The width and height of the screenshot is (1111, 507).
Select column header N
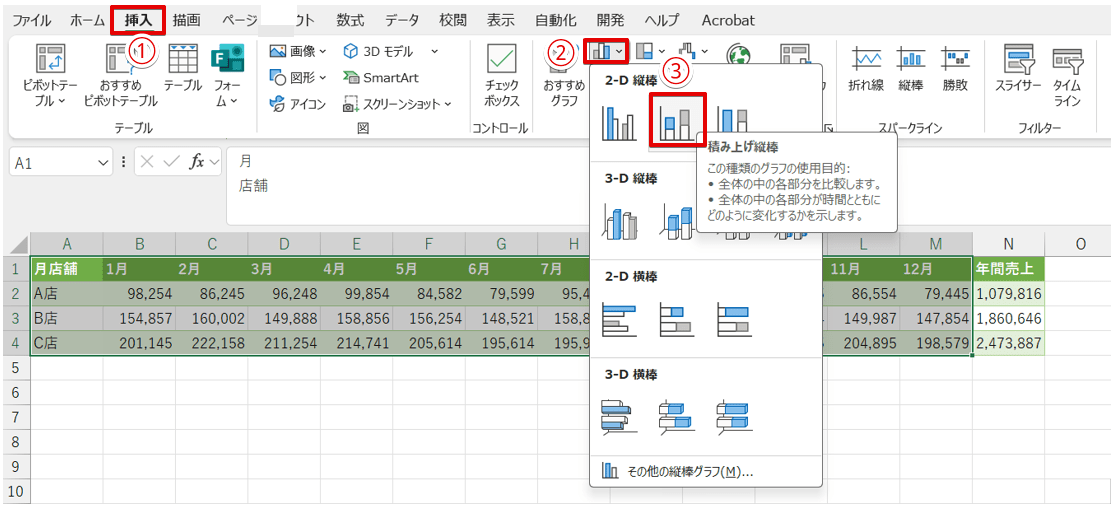pyautogui.click(x=1009, y=244)
